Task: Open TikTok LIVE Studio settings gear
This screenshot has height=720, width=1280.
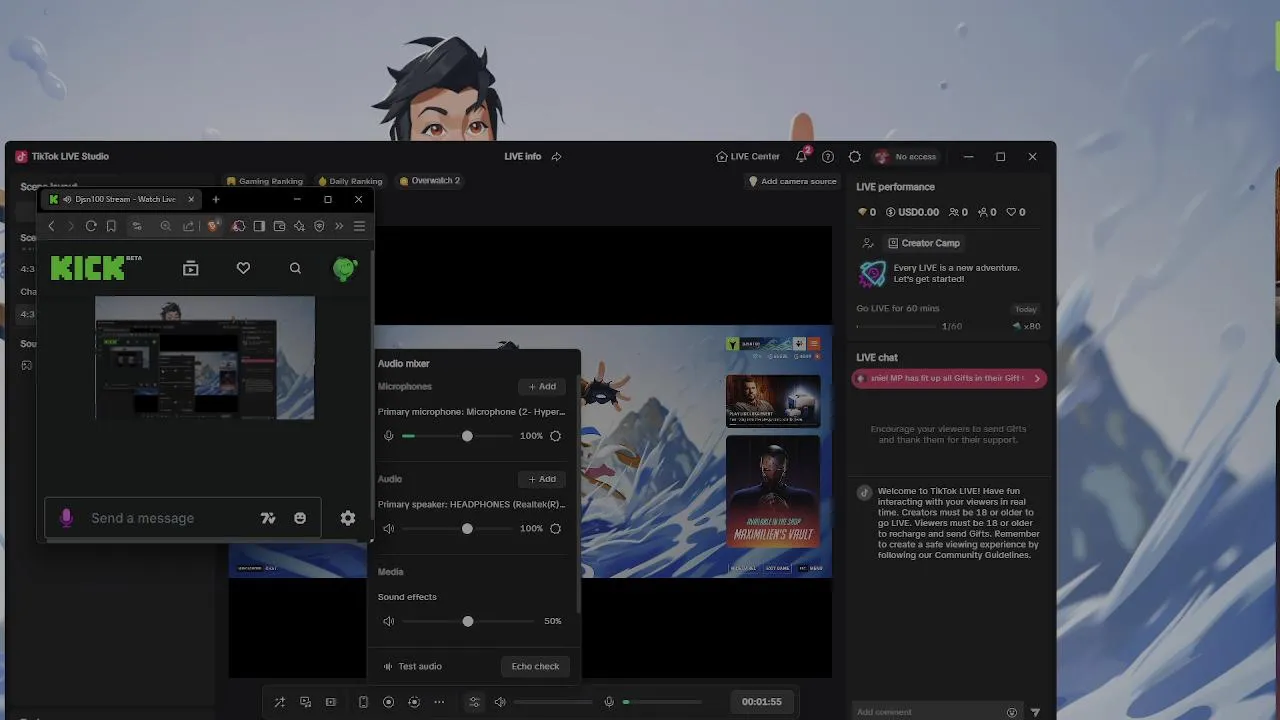Action: [854, 157]
